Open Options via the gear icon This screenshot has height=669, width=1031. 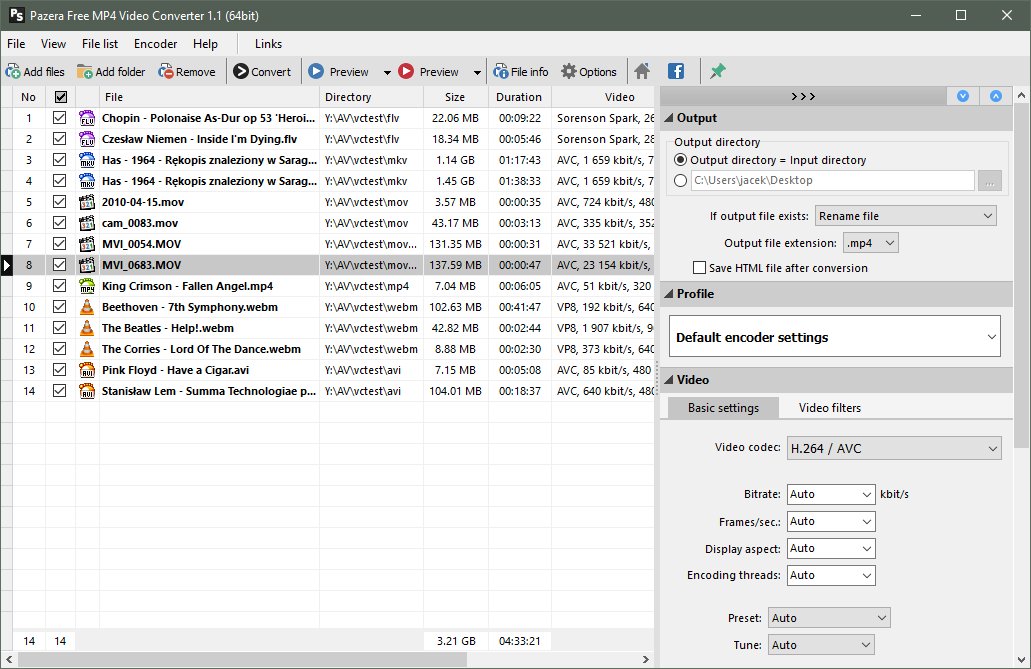[569, 72]
